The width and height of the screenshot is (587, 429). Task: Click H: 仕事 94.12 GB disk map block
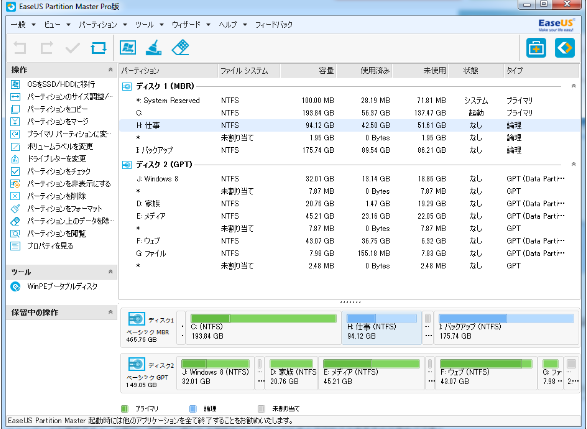[382, 328]
